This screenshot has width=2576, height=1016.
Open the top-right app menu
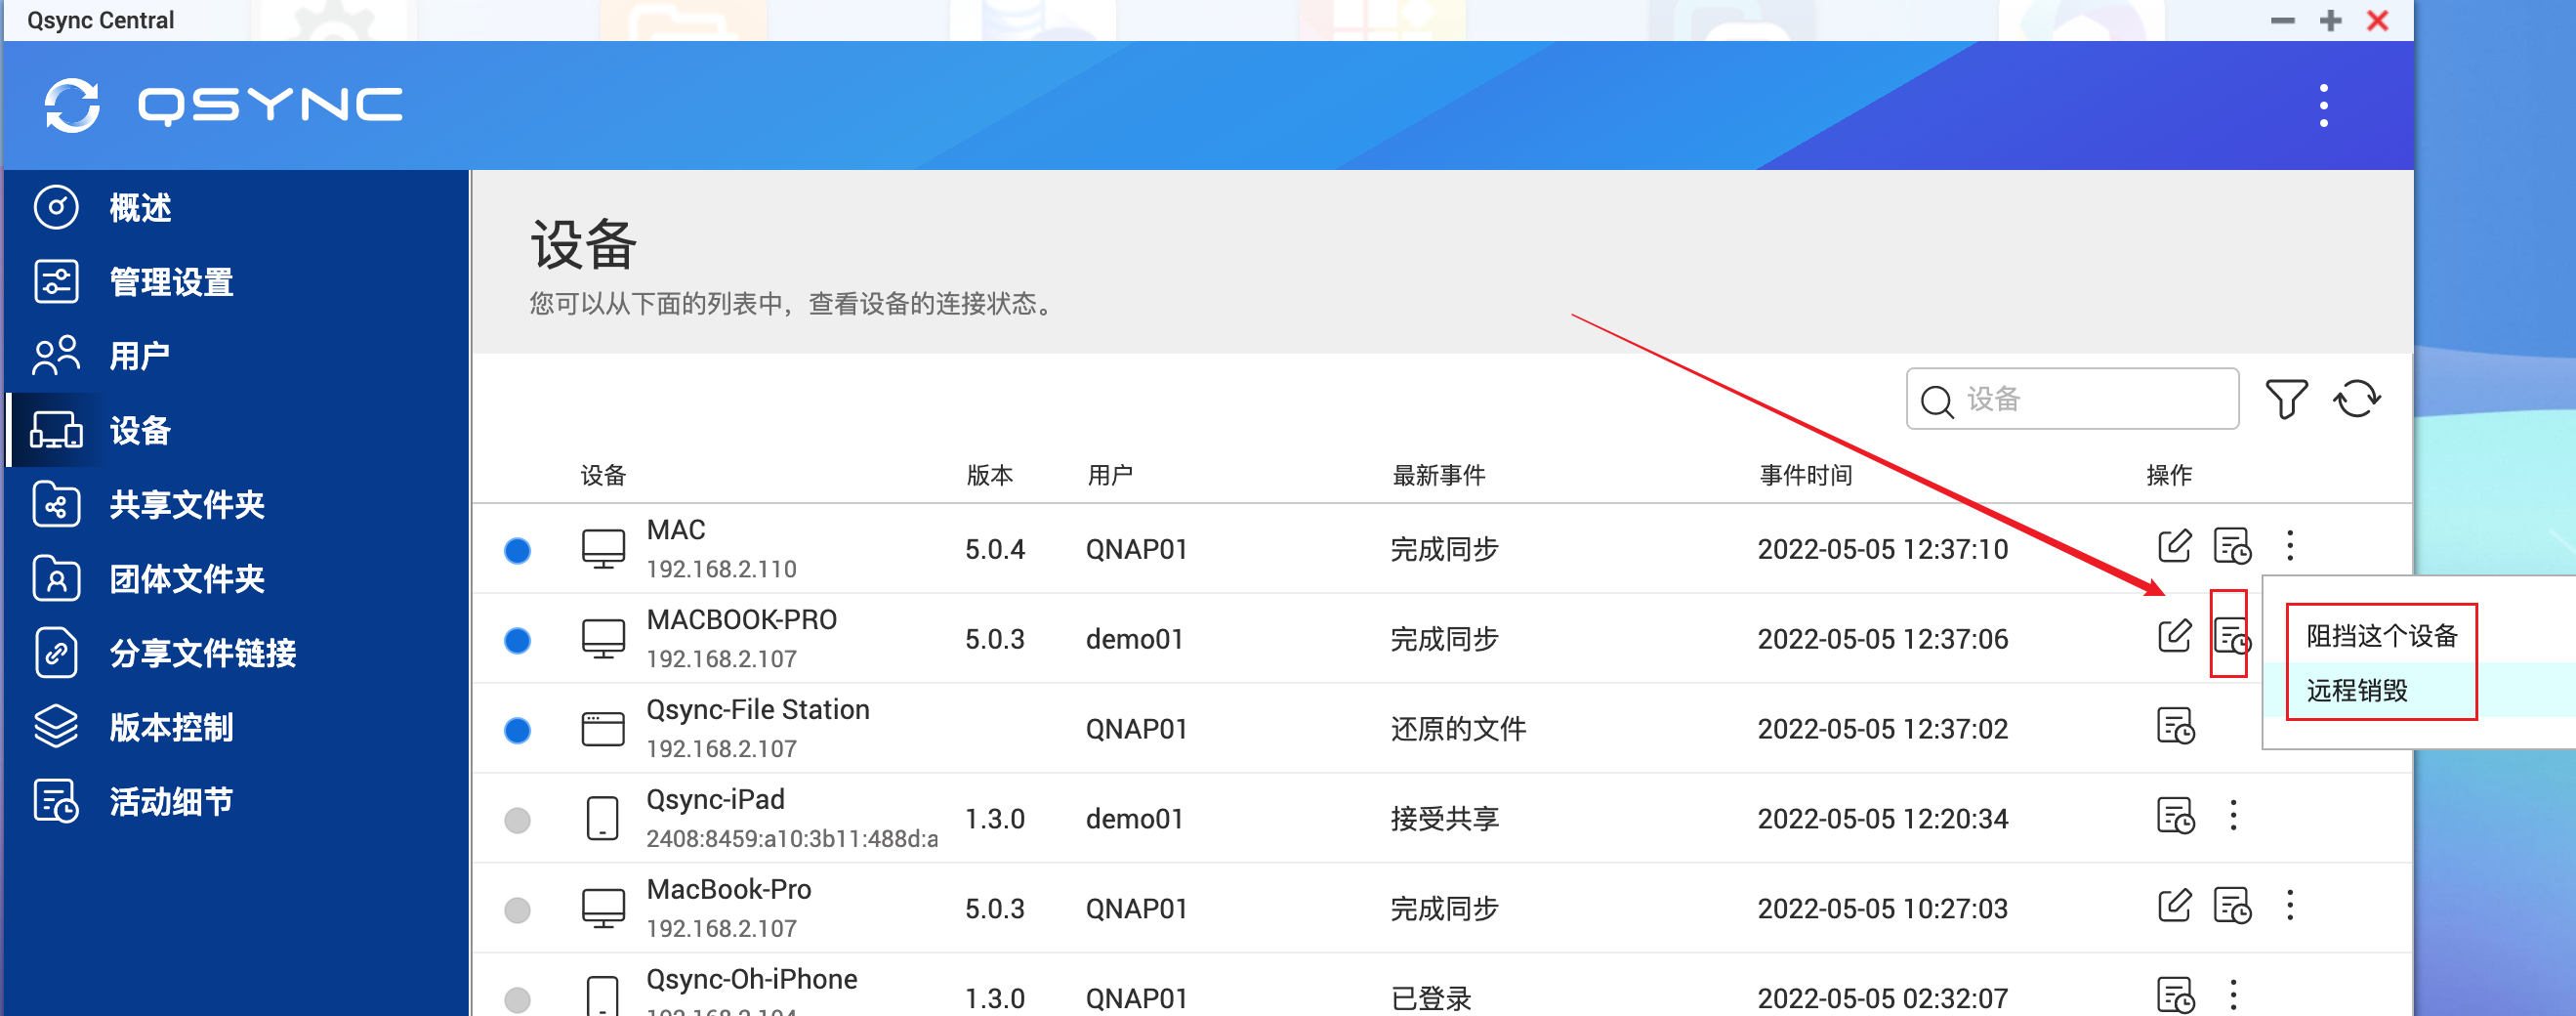[2324, 105]
